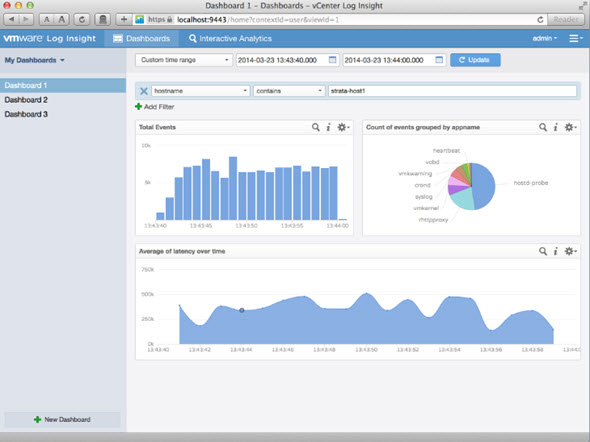The width and height of the screenshot is (590, 442).
Task: Click the heartbeat pie label
Action: point(446,150)
